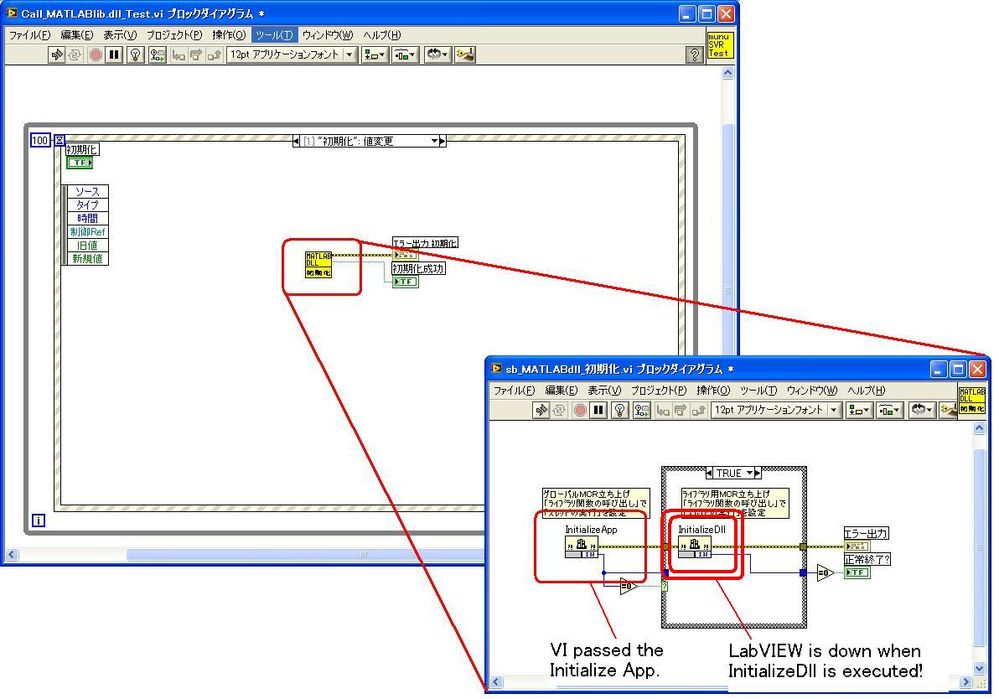This screenshot has width=999, height=699.
Task: Click scroll left arrow in Call_MATLABlib.dll_Test.vi window
Action: [11, 556]
